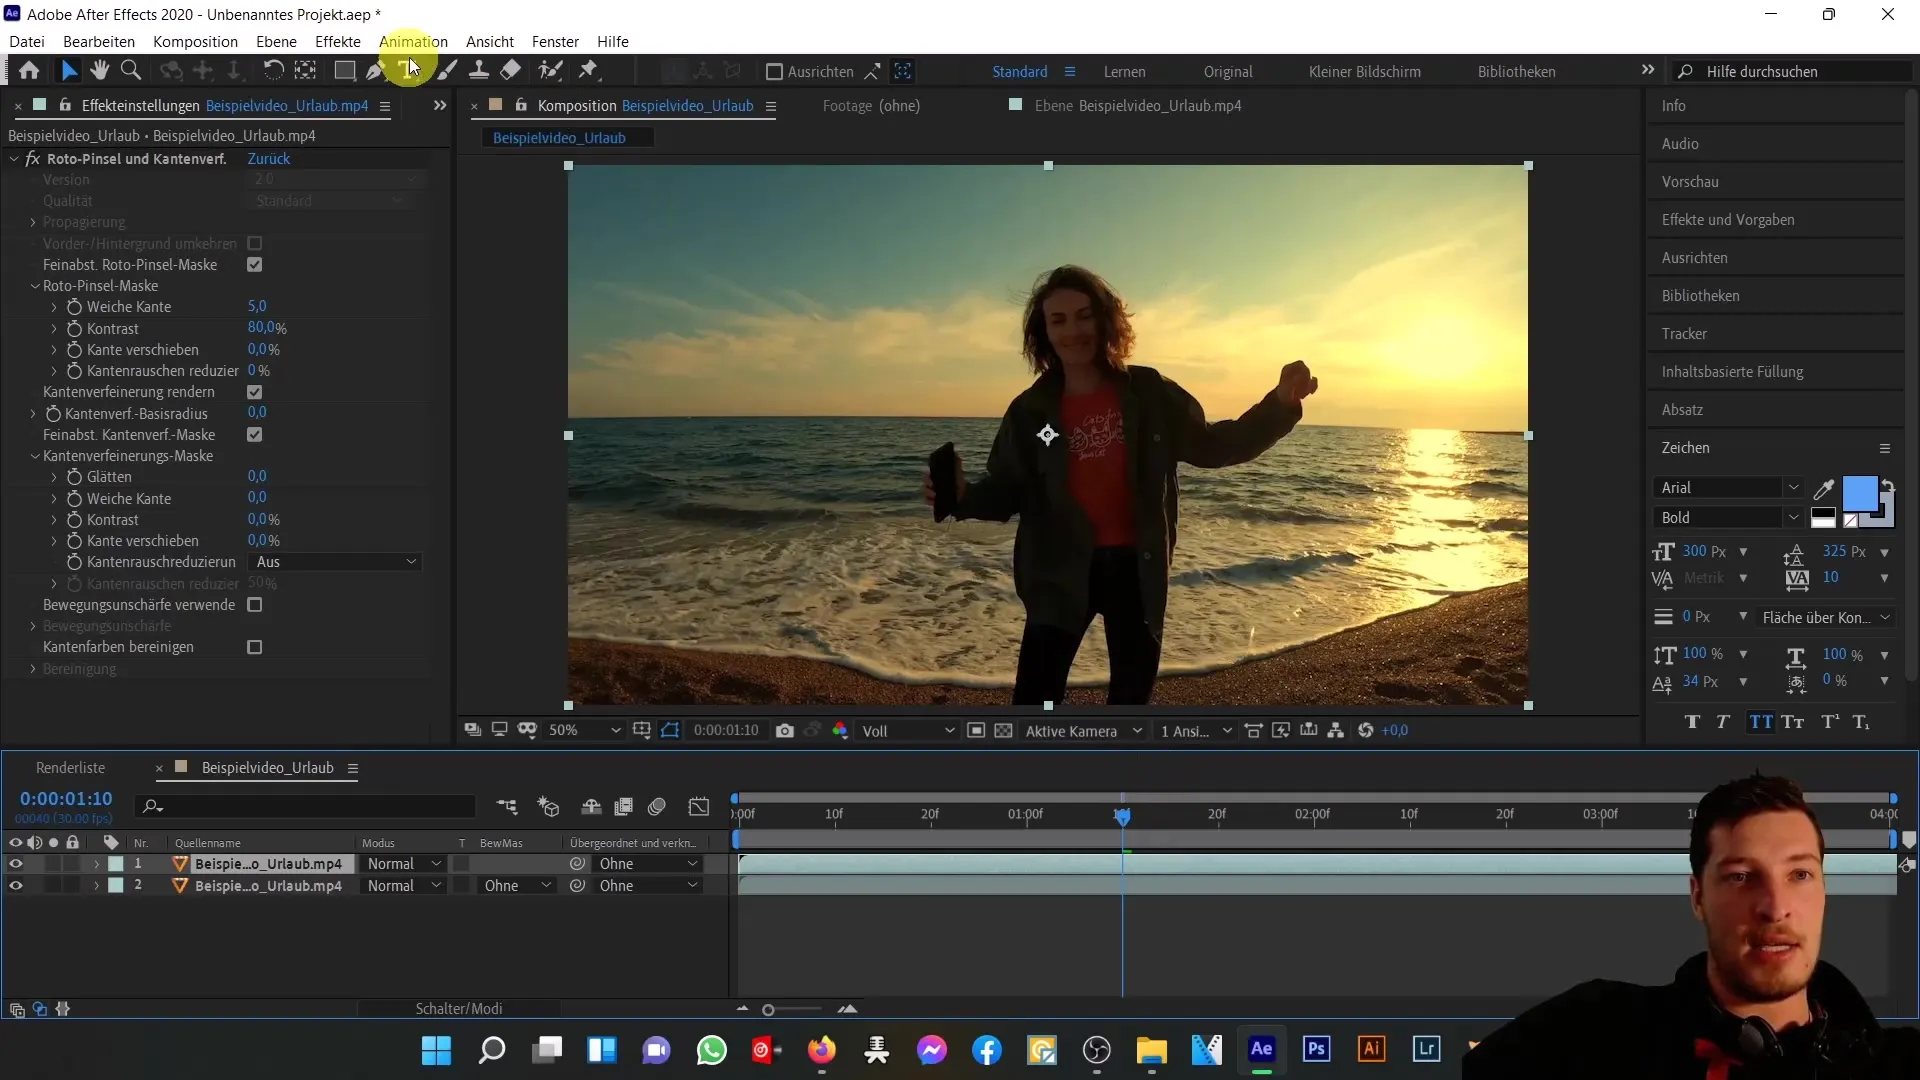The height and width of the screenshot is (1080, 1920).
Task: Click the snapshot camera icon in viewer
Action: [785, 731]
